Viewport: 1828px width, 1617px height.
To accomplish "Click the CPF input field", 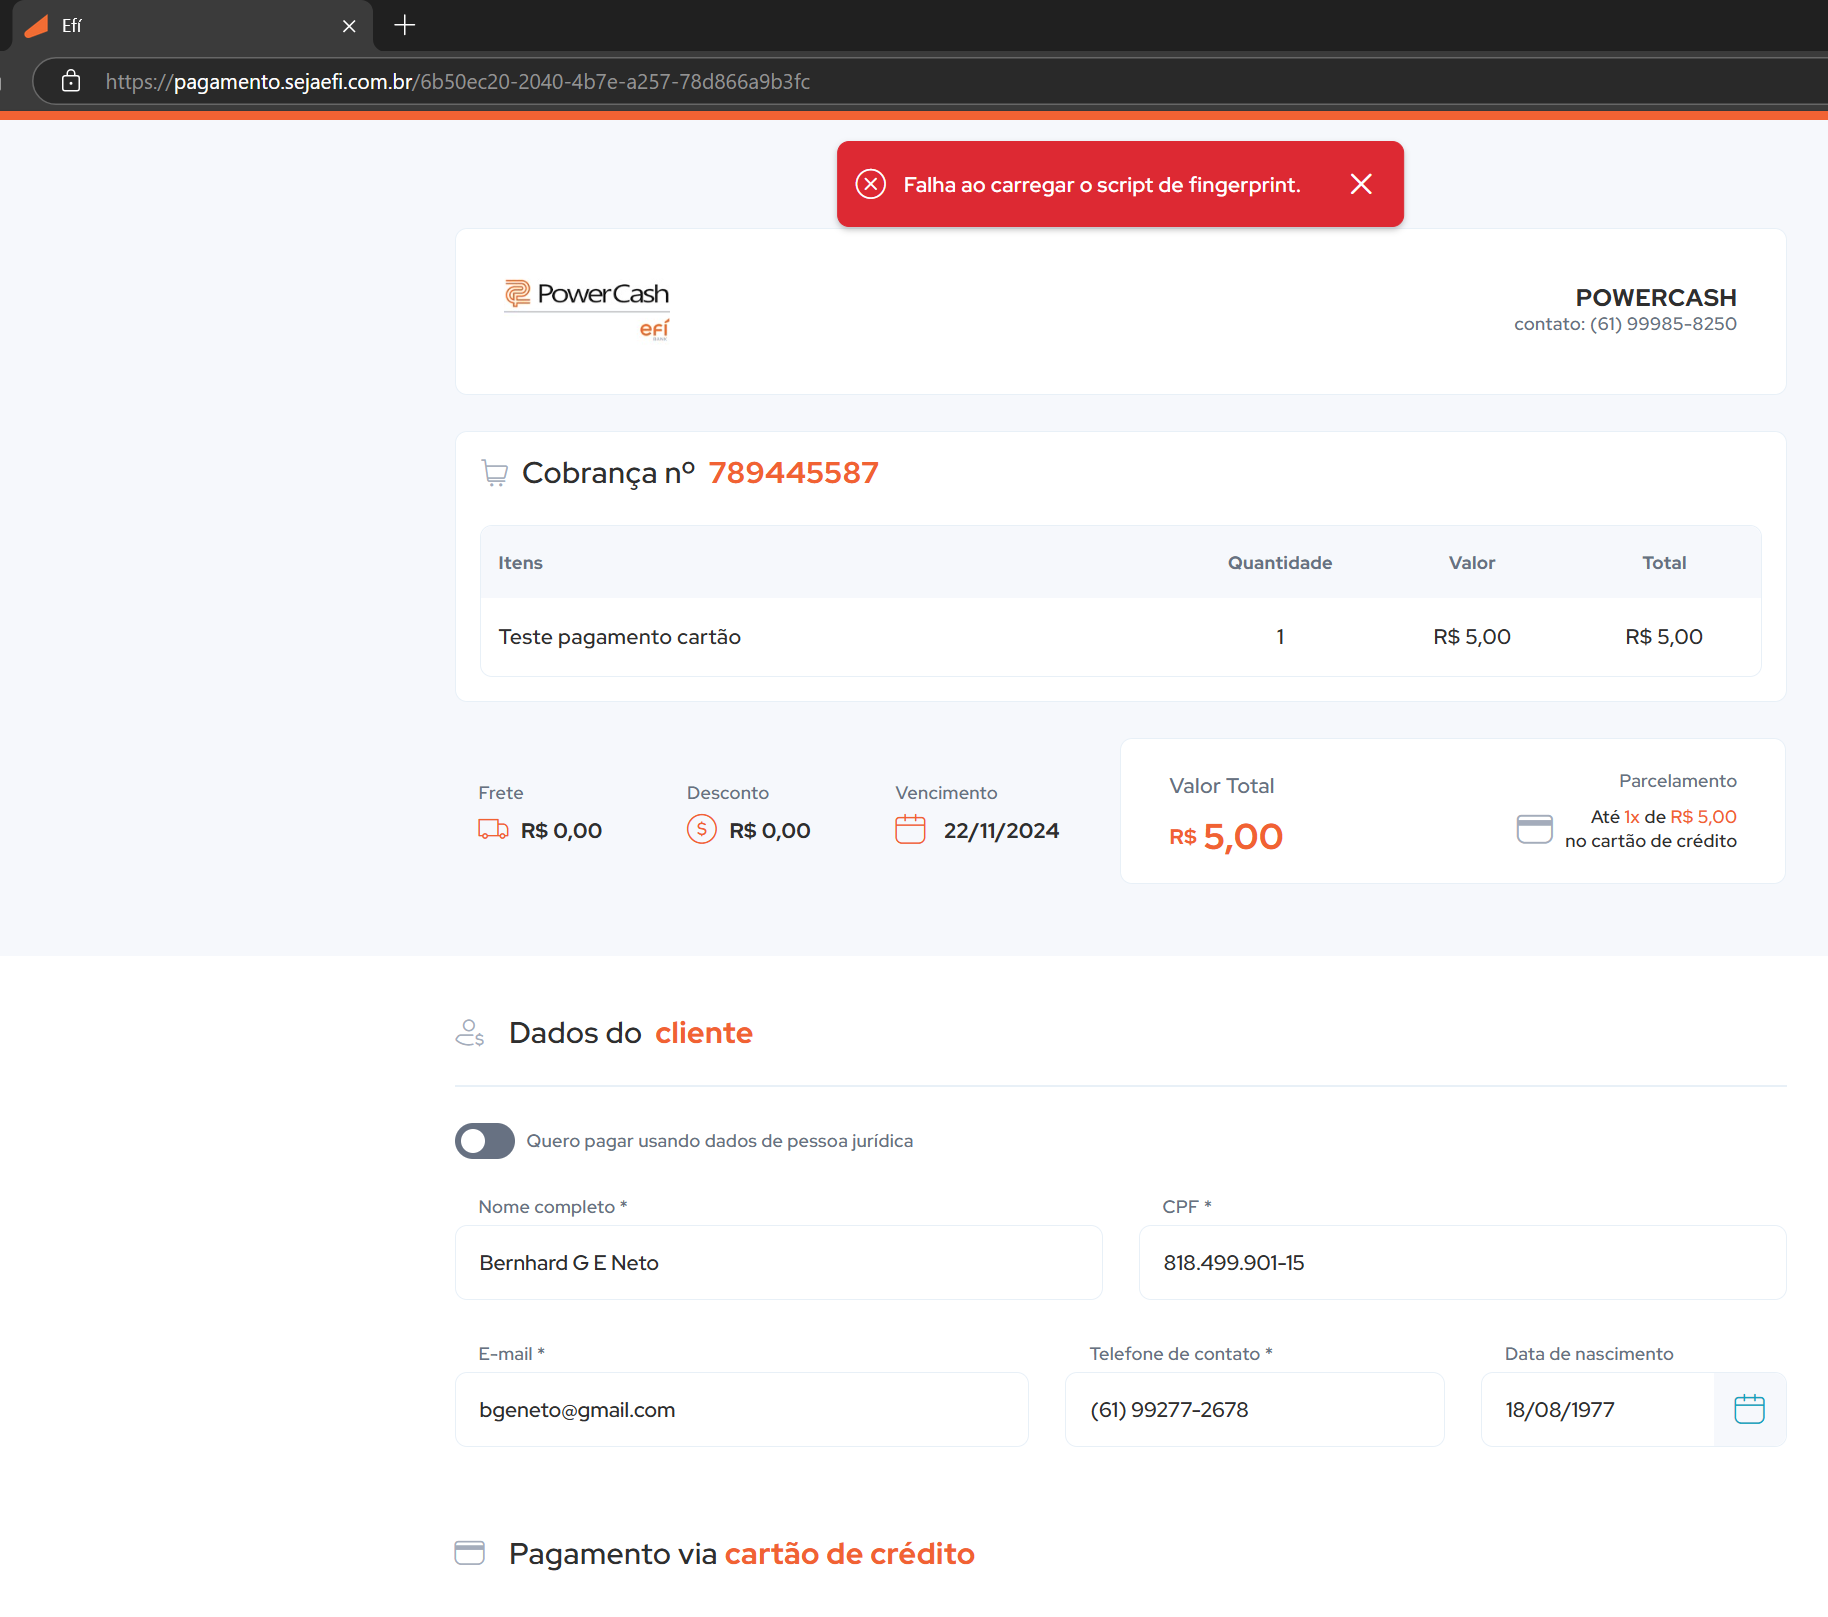I will 1462,1263.
